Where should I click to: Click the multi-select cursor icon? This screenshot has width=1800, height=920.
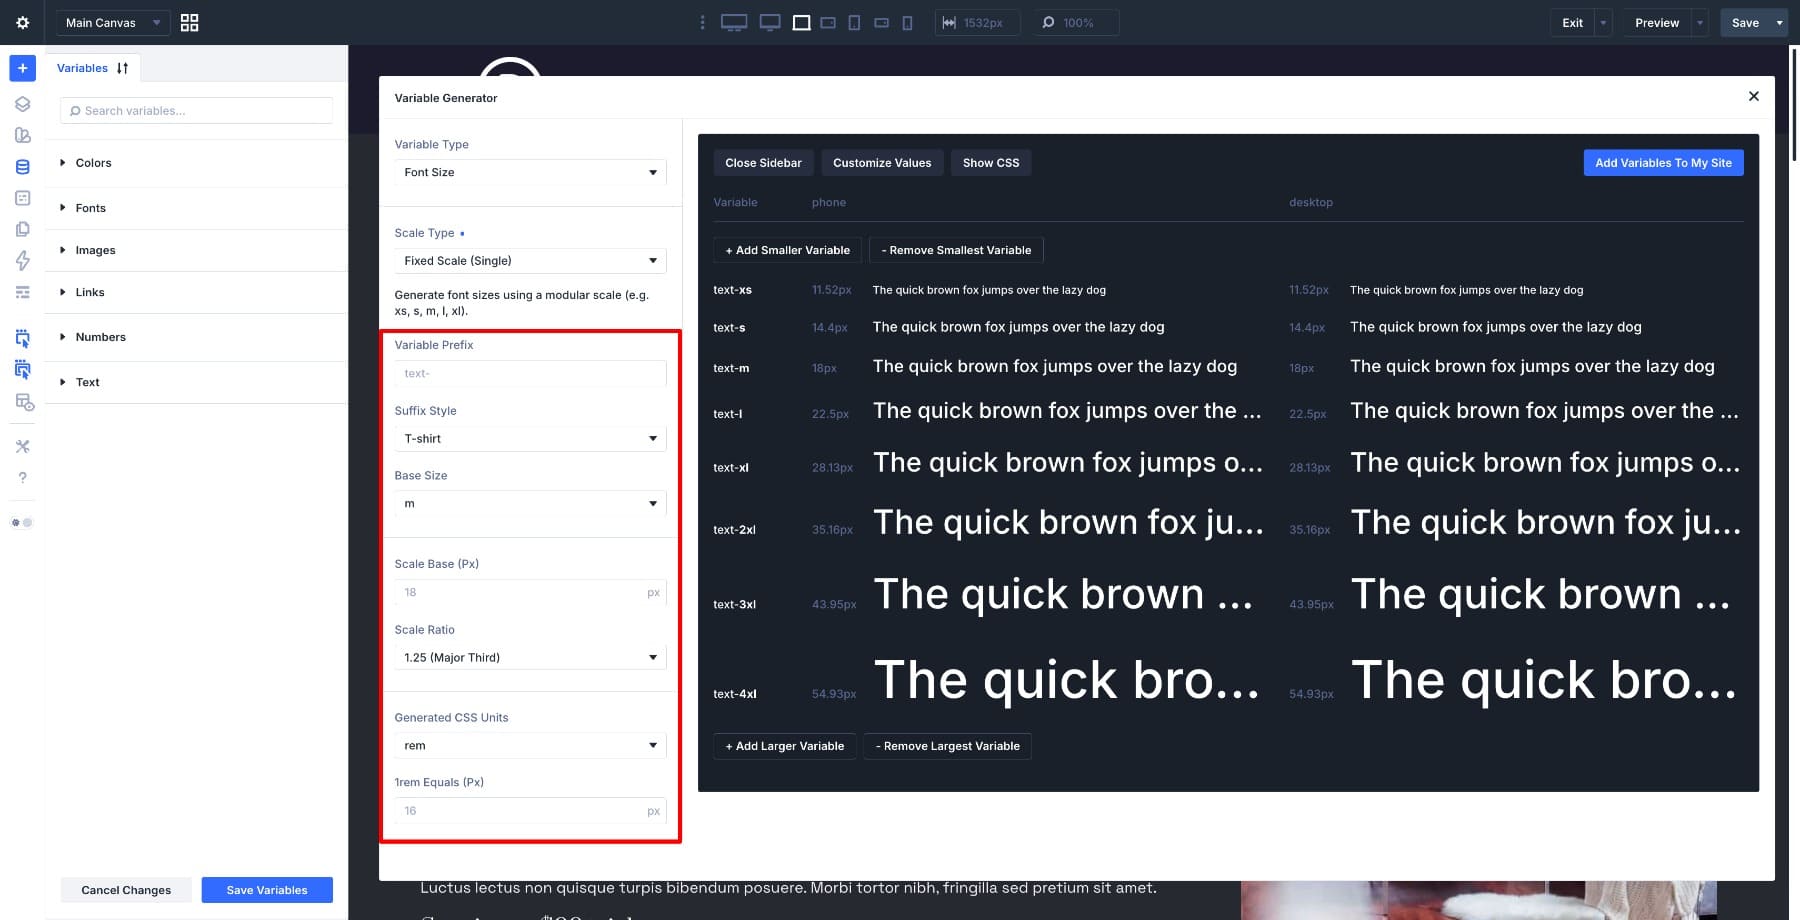coord(22,369)
